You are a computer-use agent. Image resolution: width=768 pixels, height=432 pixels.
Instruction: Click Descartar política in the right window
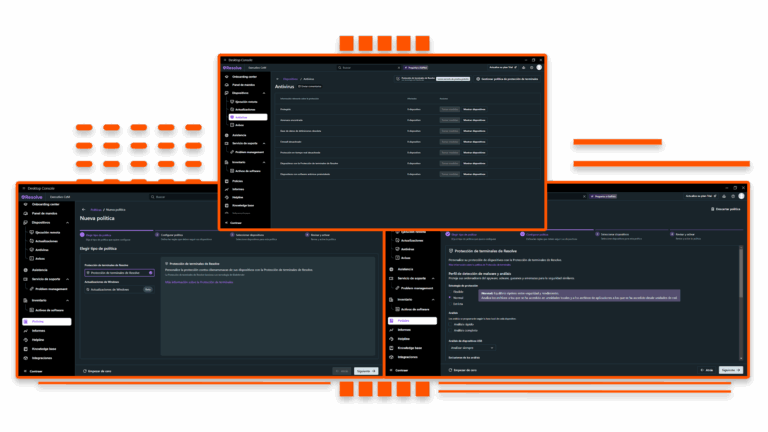click(x=726, y=209)
